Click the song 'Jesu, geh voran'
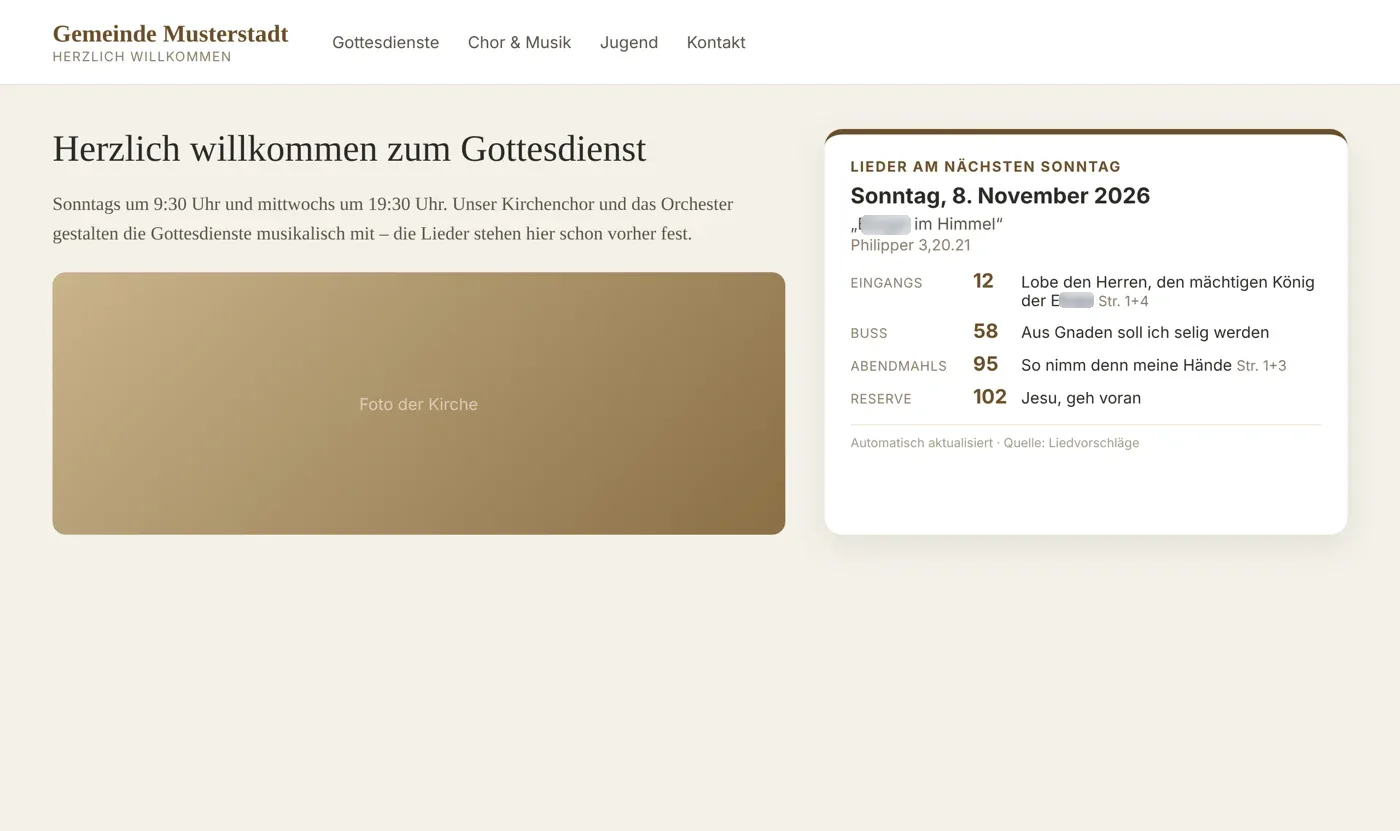This screenshot has width=1400, height=831. (x=1081, y=398)
